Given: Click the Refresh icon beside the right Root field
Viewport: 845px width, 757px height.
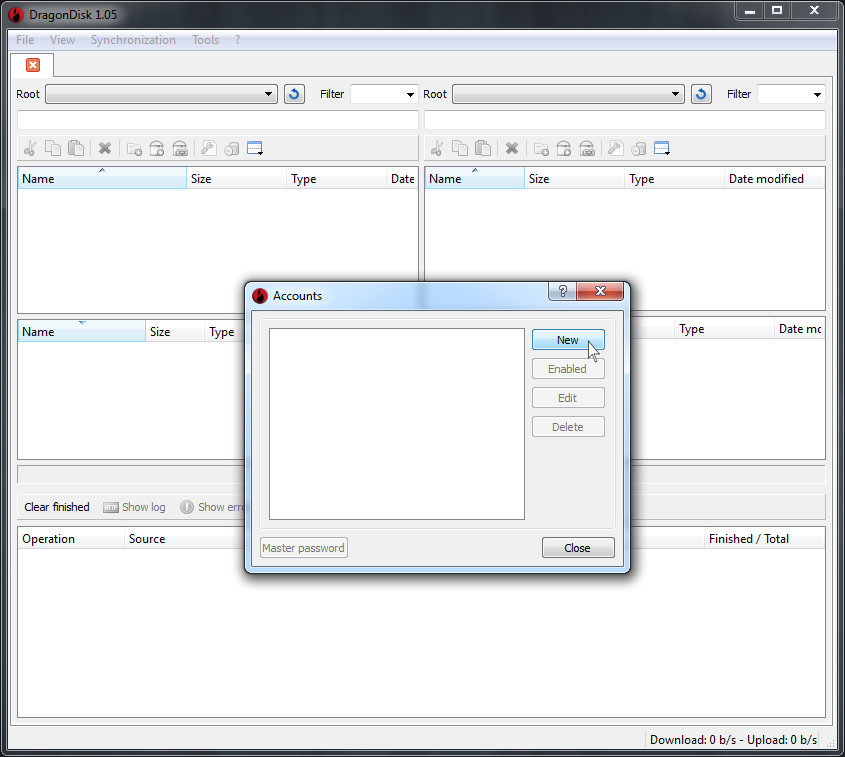Looking at the screenshot, I should 700,93.
